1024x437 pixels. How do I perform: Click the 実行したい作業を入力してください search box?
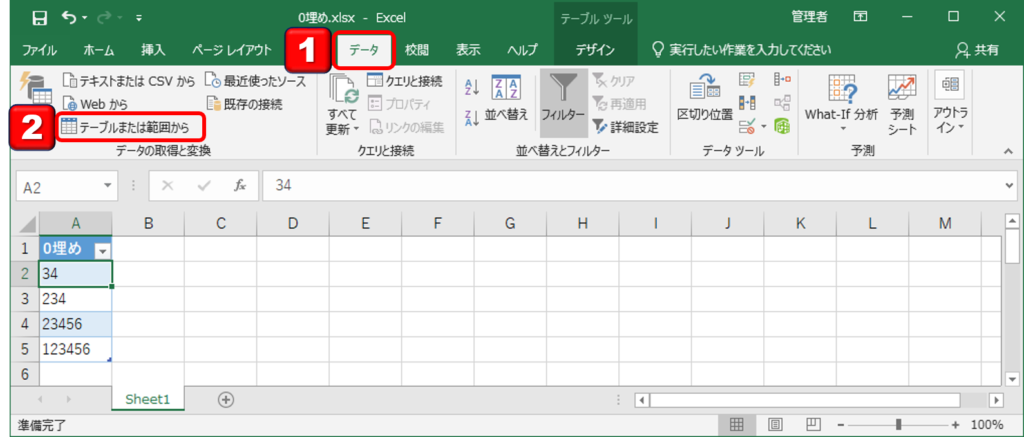point(741,50)
